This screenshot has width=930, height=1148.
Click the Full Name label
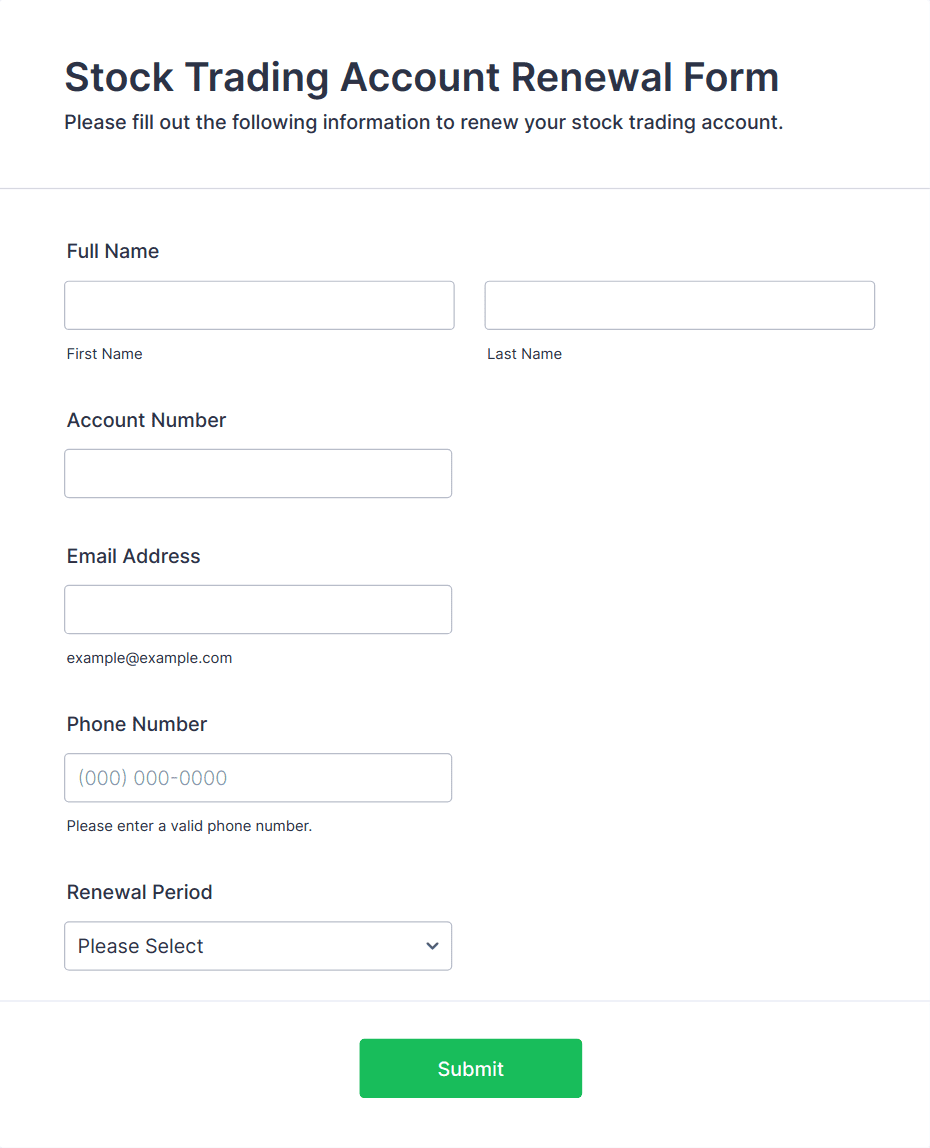(x=113, y=251)
